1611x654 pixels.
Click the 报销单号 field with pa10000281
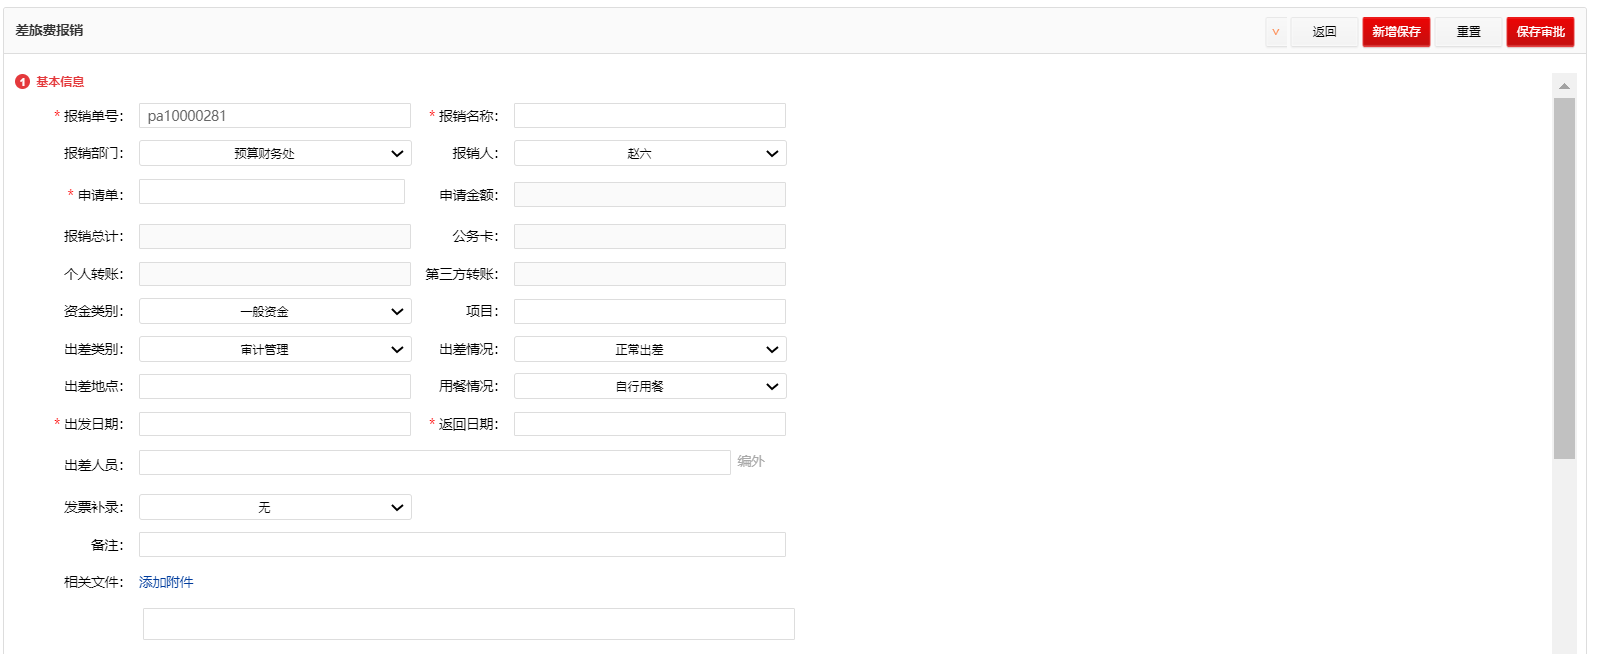(x=275, y=115)
